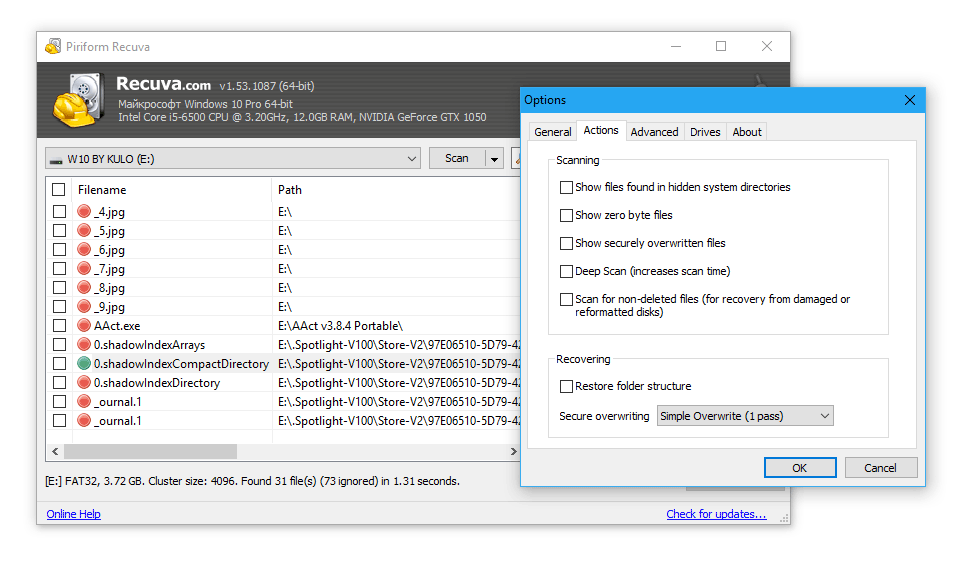Viewport: 963px width, 578px height.
Task: Open the Scan button dropdown arrow
Action: pyautogui.click(x=494, y=159)
